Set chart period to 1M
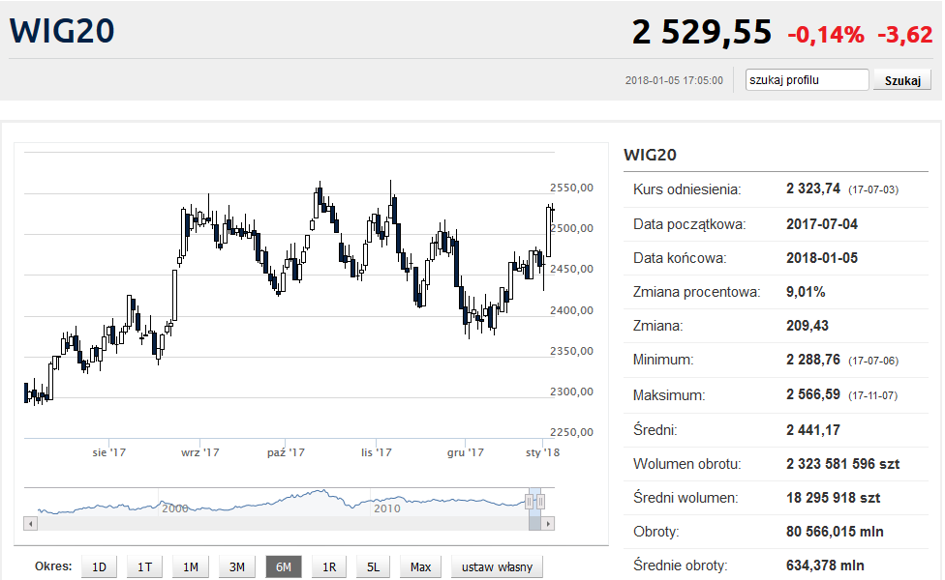 pyautogui.click(x=191, y=567)
